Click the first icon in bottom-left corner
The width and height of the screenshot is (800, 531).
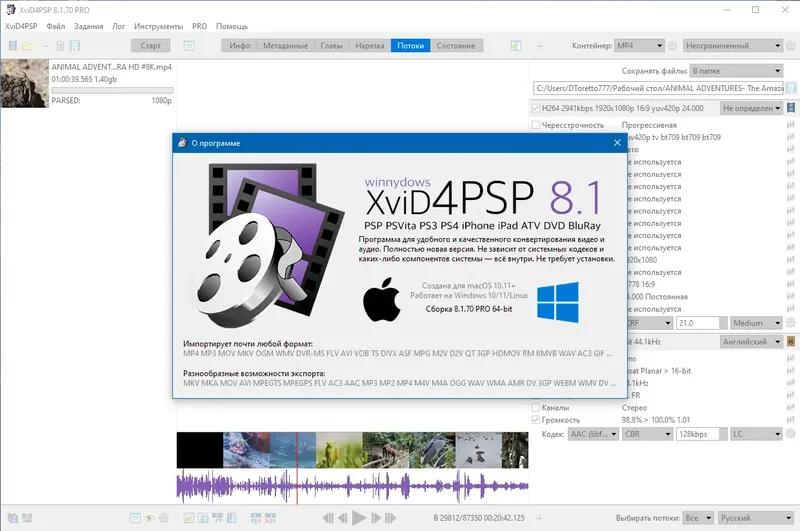(13, 518)
